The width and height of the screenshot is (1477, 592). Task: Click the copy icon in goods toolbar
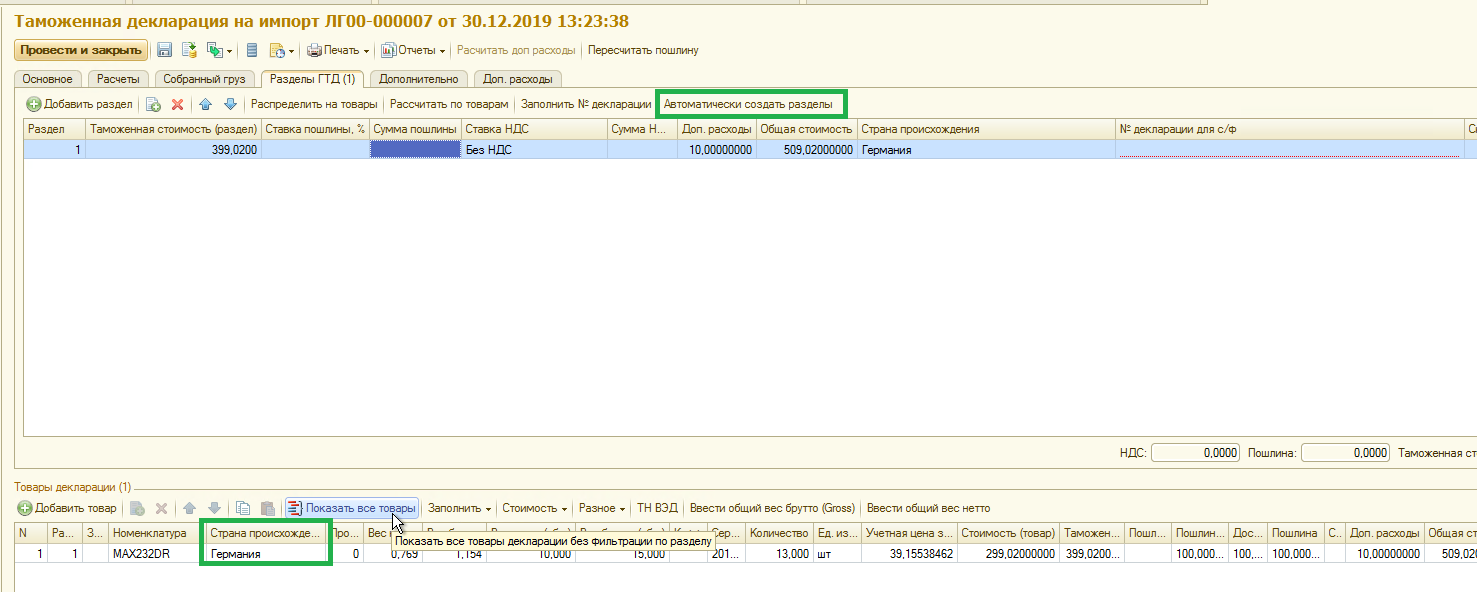[243, 508]
